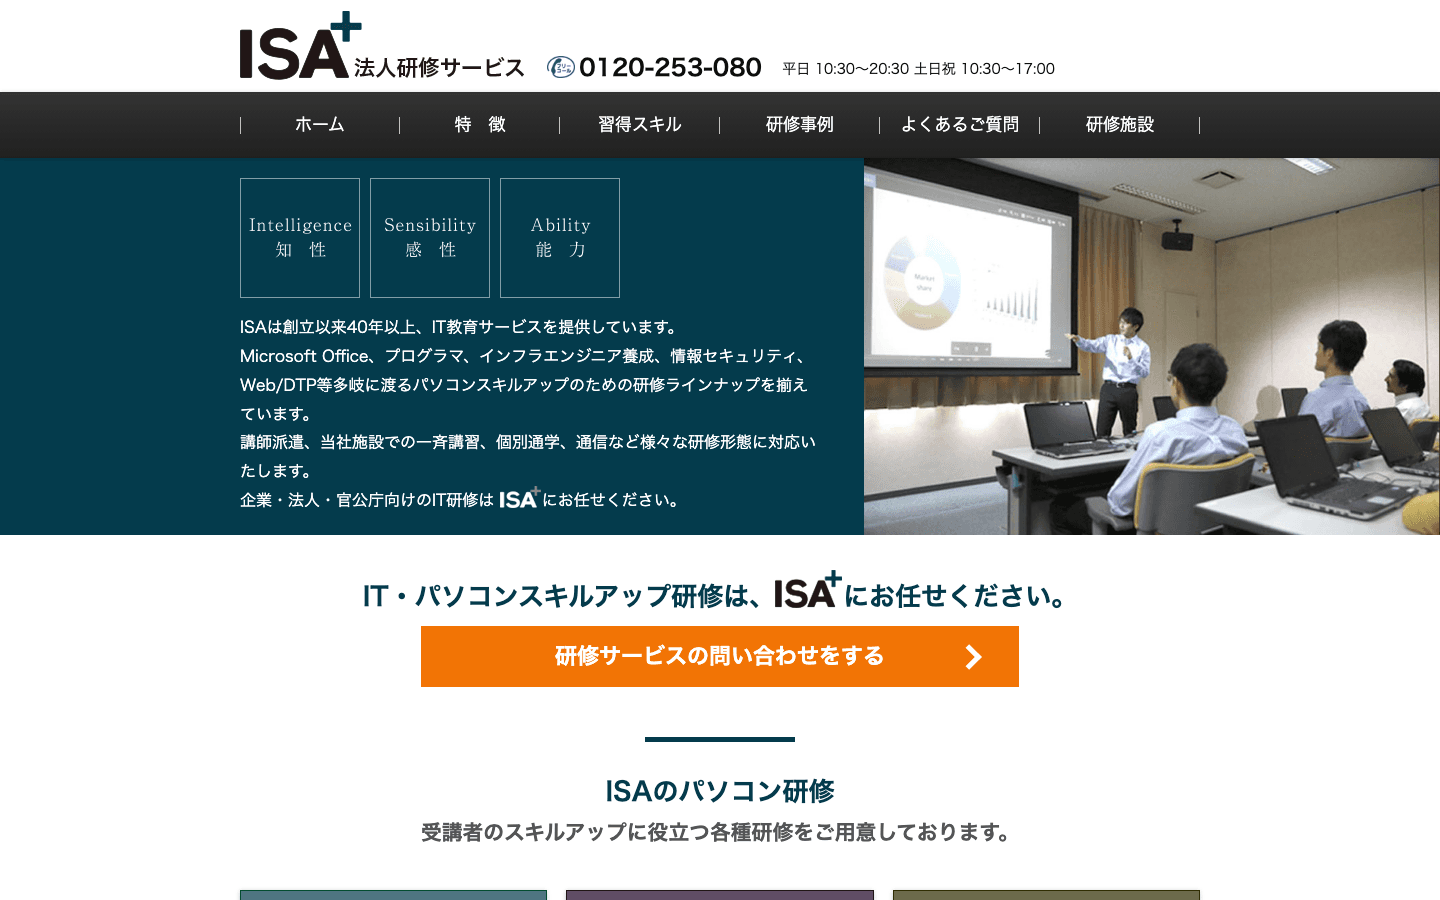Click the phone number 0120-253-080
Viewport: 1440px width, 900px height.
670,67
